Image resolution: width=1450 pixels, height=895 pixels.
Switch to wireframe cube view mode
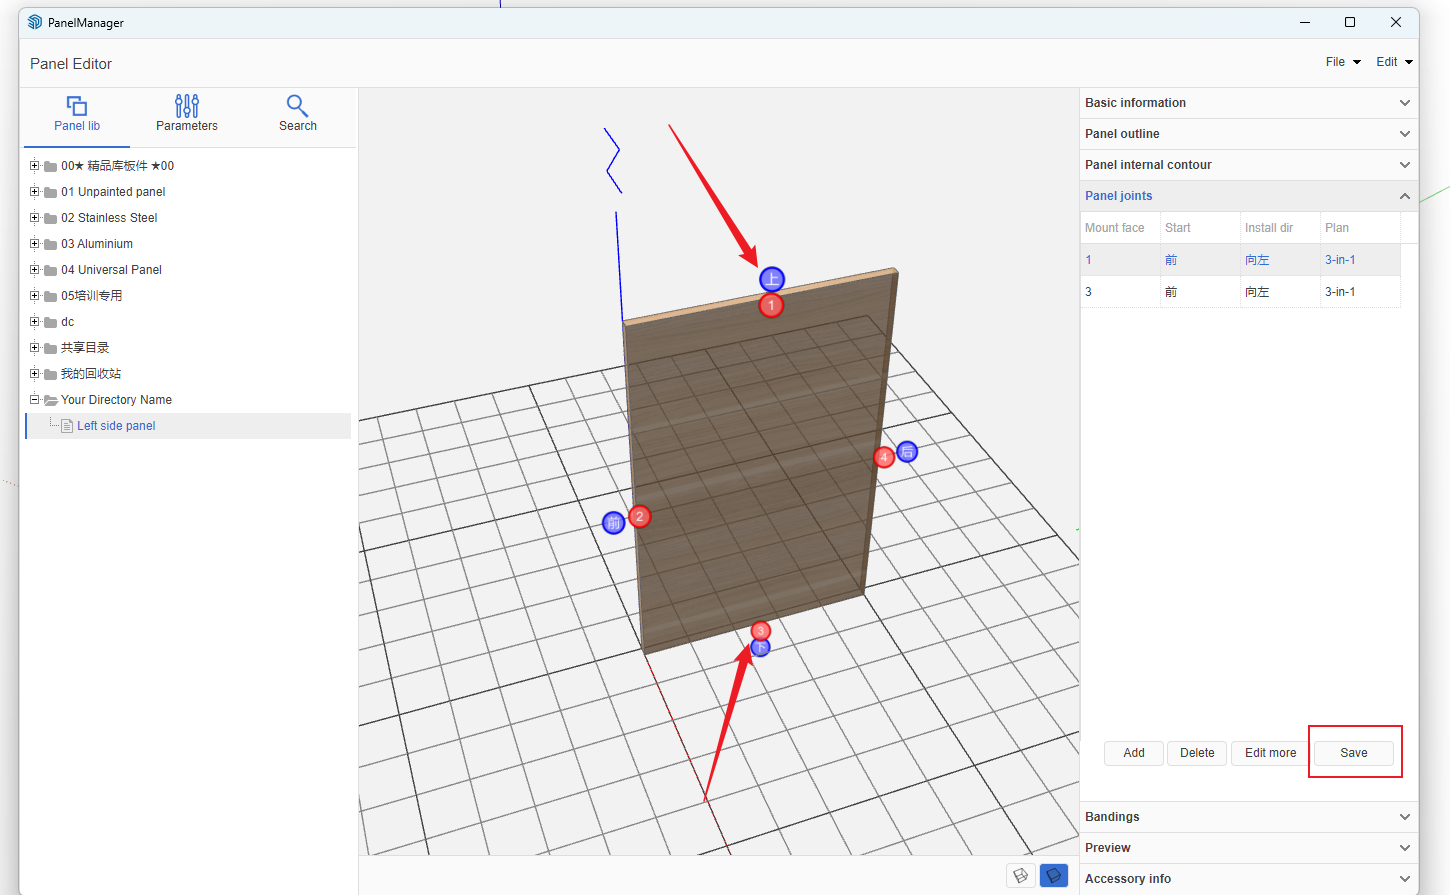[x=1020, y=876]
